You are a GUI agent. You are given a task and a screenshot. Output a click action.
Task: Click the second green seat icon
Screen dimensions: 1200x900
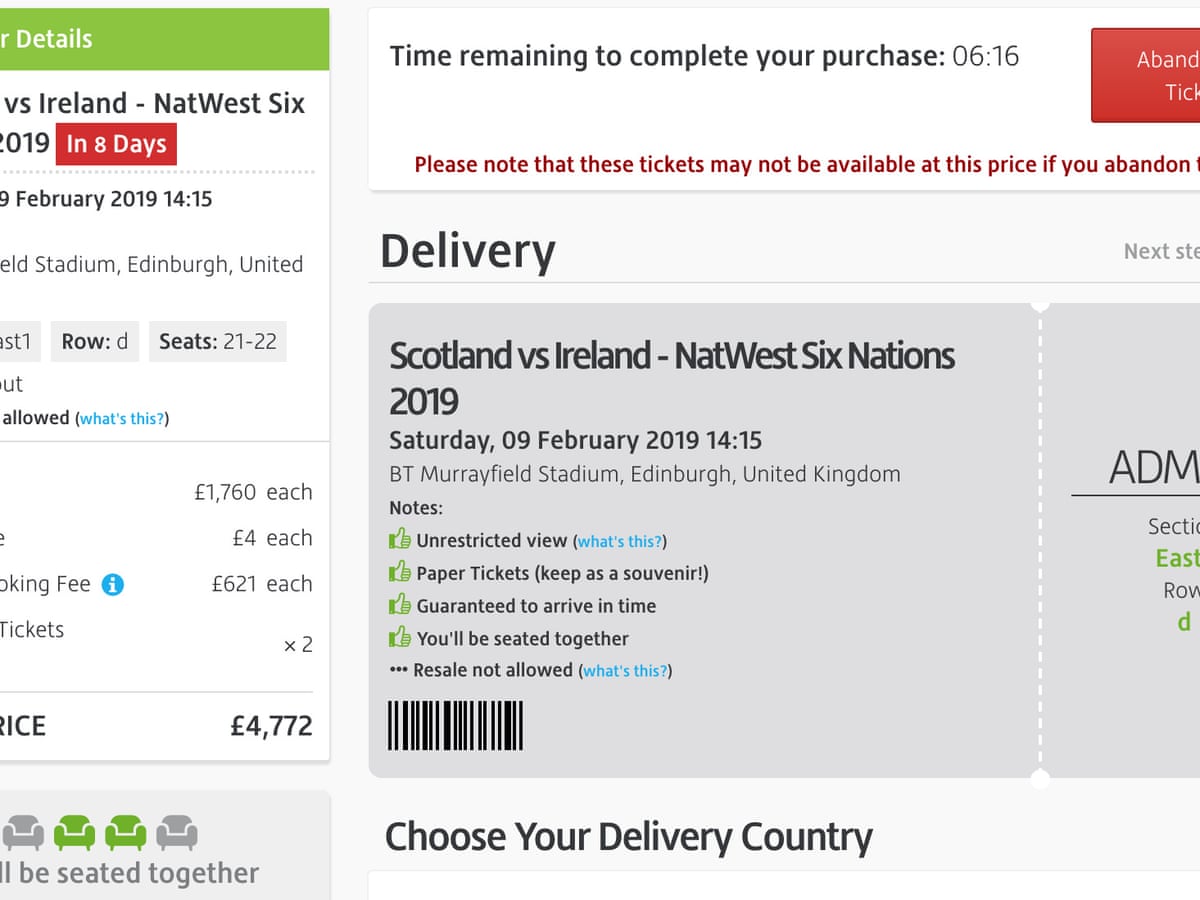[x=126, y=832]
